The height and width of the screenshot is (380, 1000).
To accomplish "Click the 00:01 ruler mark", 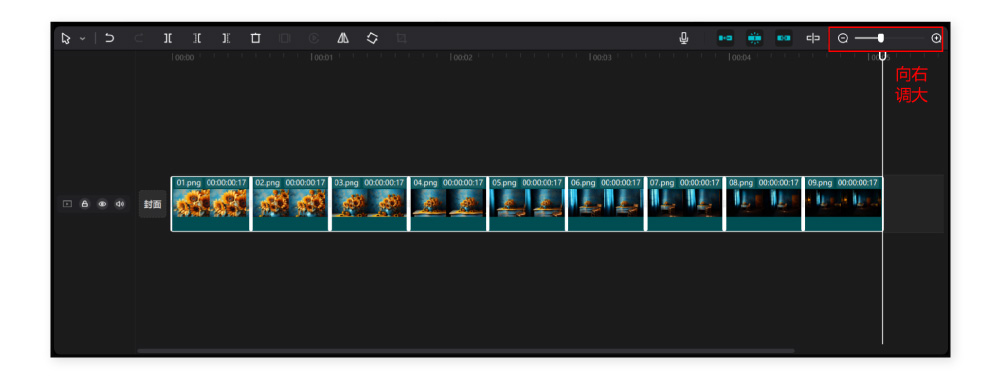I will coord(323,57).
